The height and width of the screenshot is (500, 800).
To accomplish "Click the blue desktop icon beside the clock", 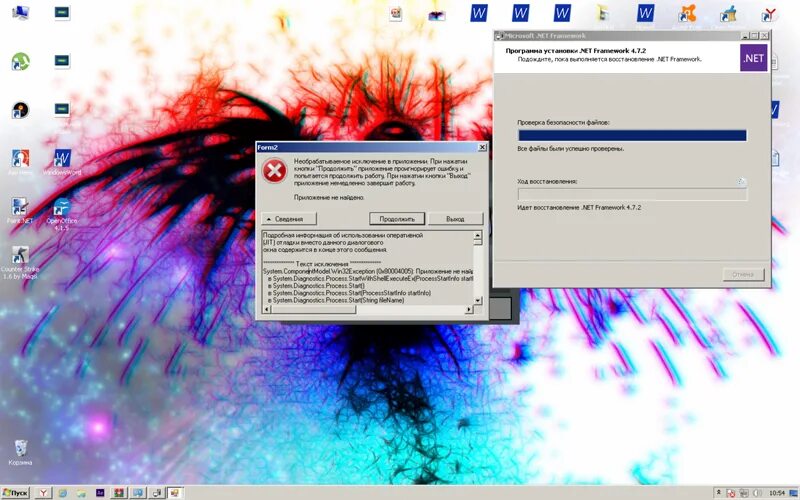I will coord(793,493).
